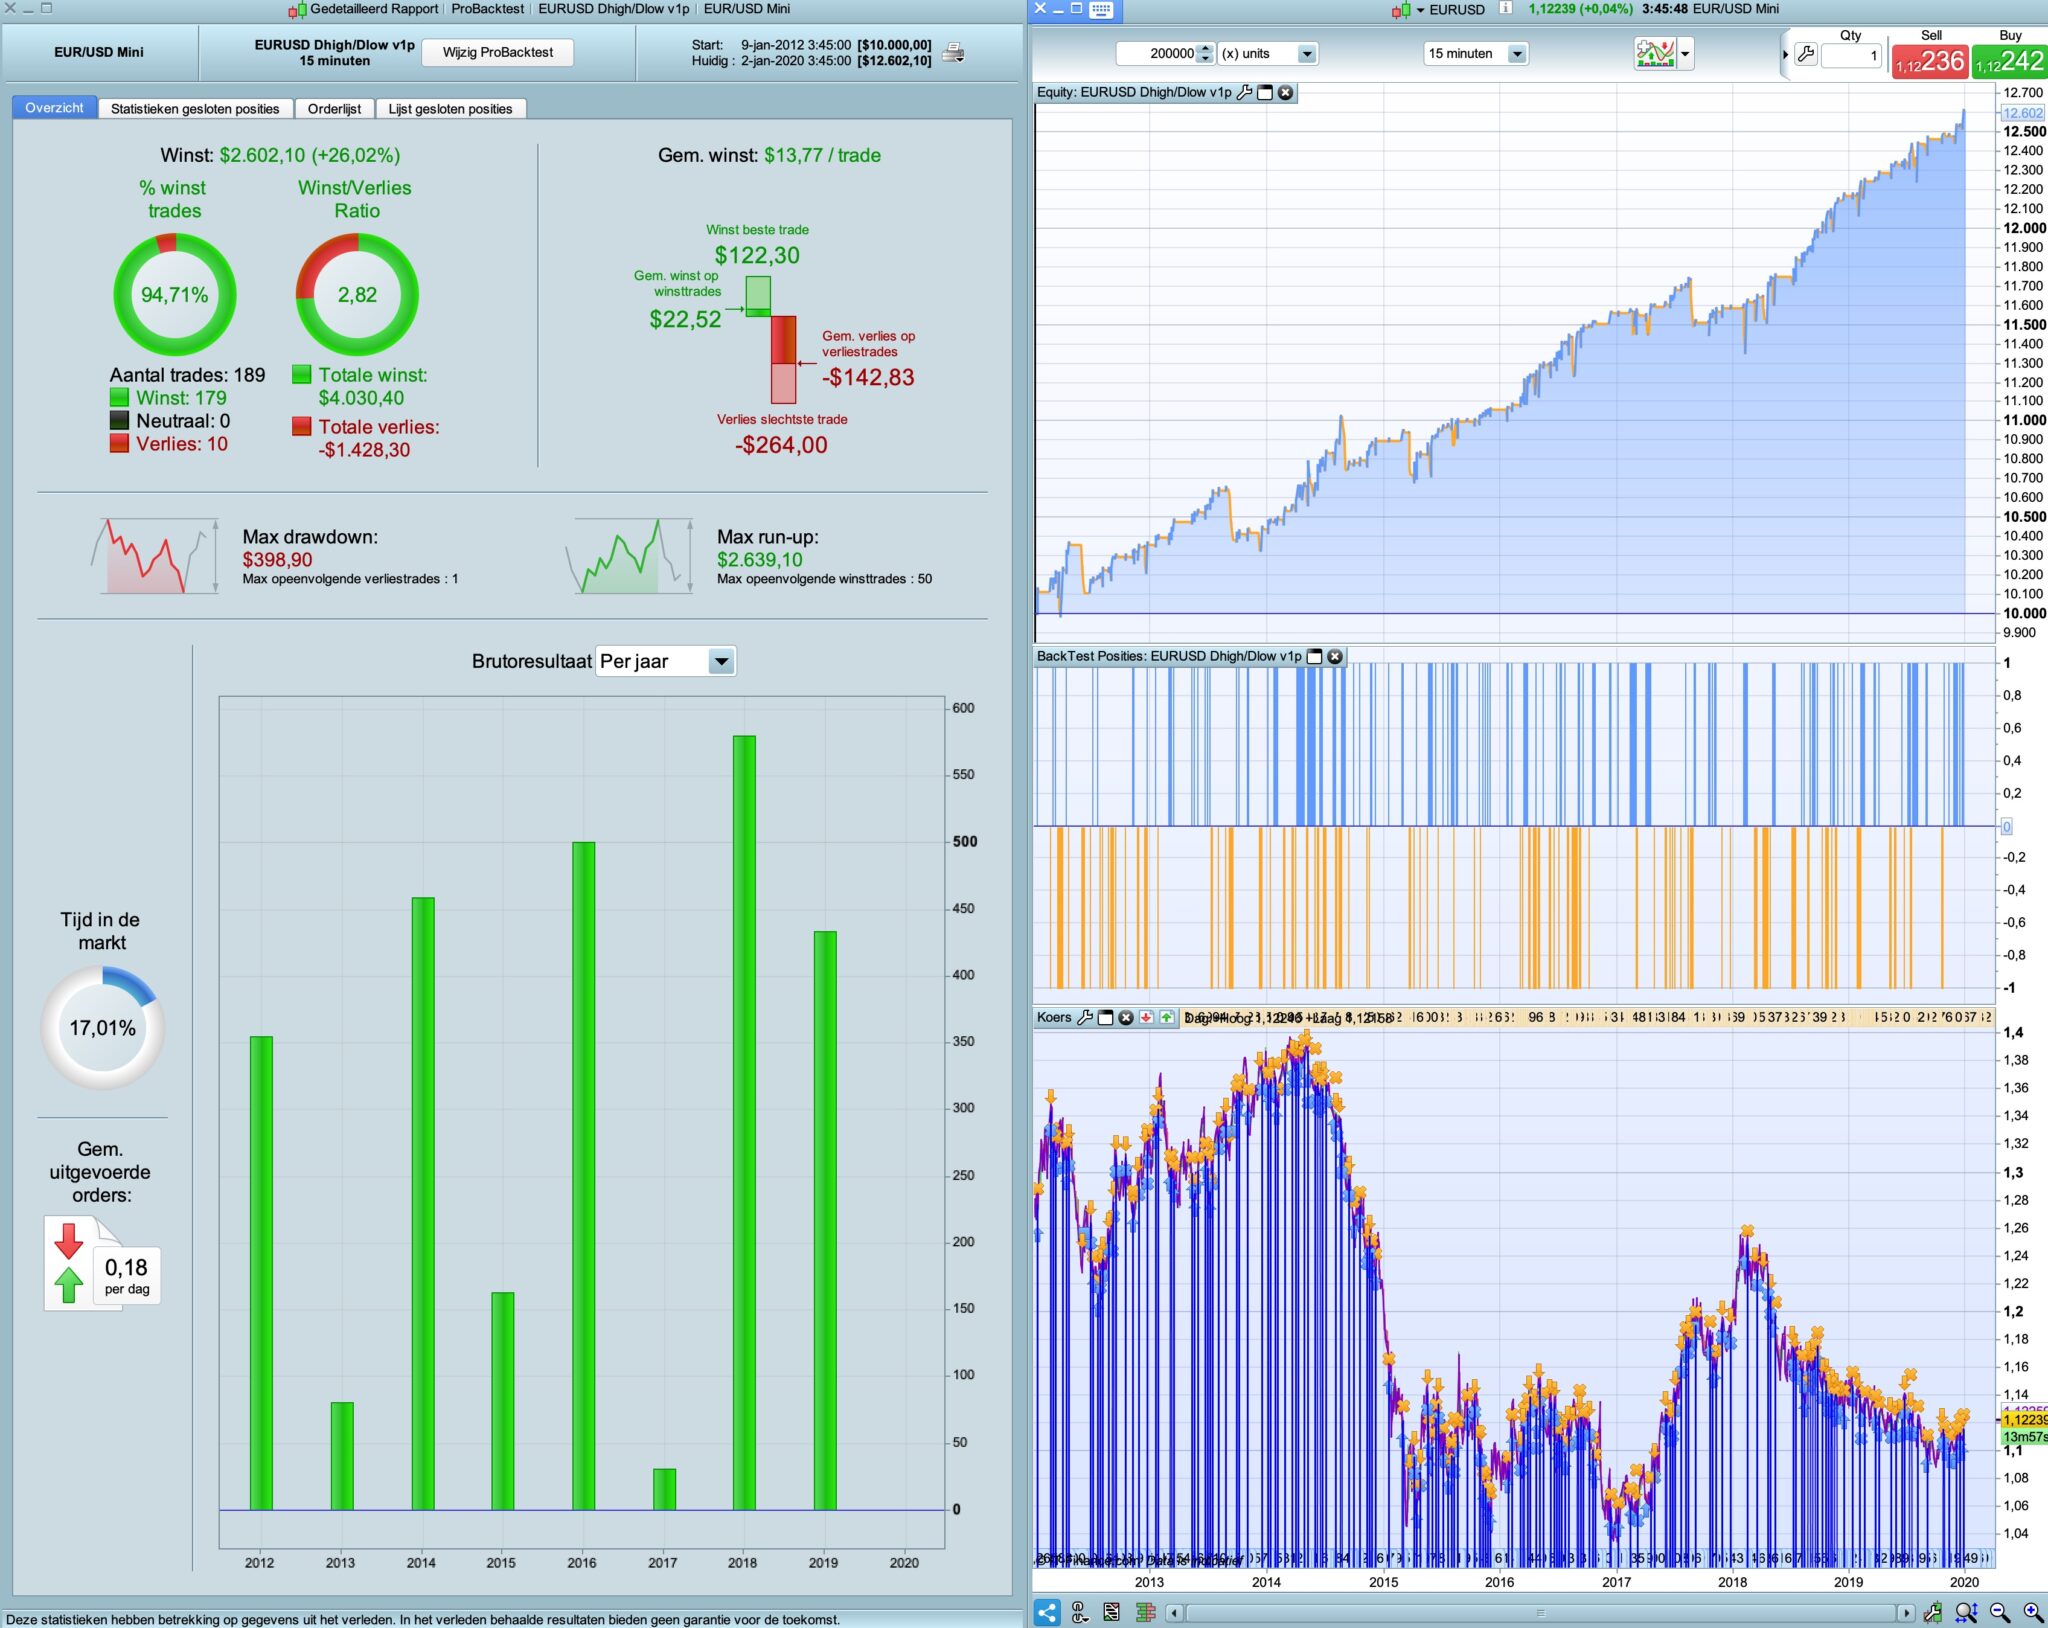Open the Statistieken gesloten posities tab

coord(195,109)
